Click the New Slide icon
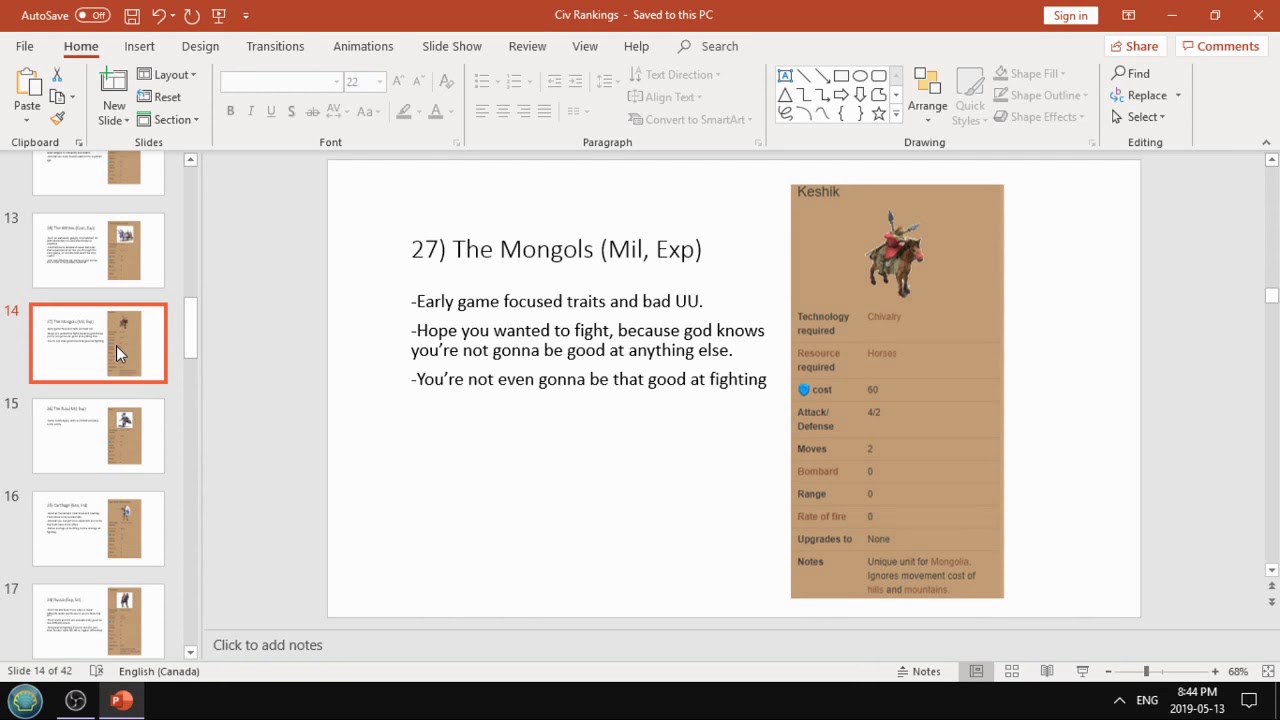Screen dimensions: 1280x720 pos(114,84)
